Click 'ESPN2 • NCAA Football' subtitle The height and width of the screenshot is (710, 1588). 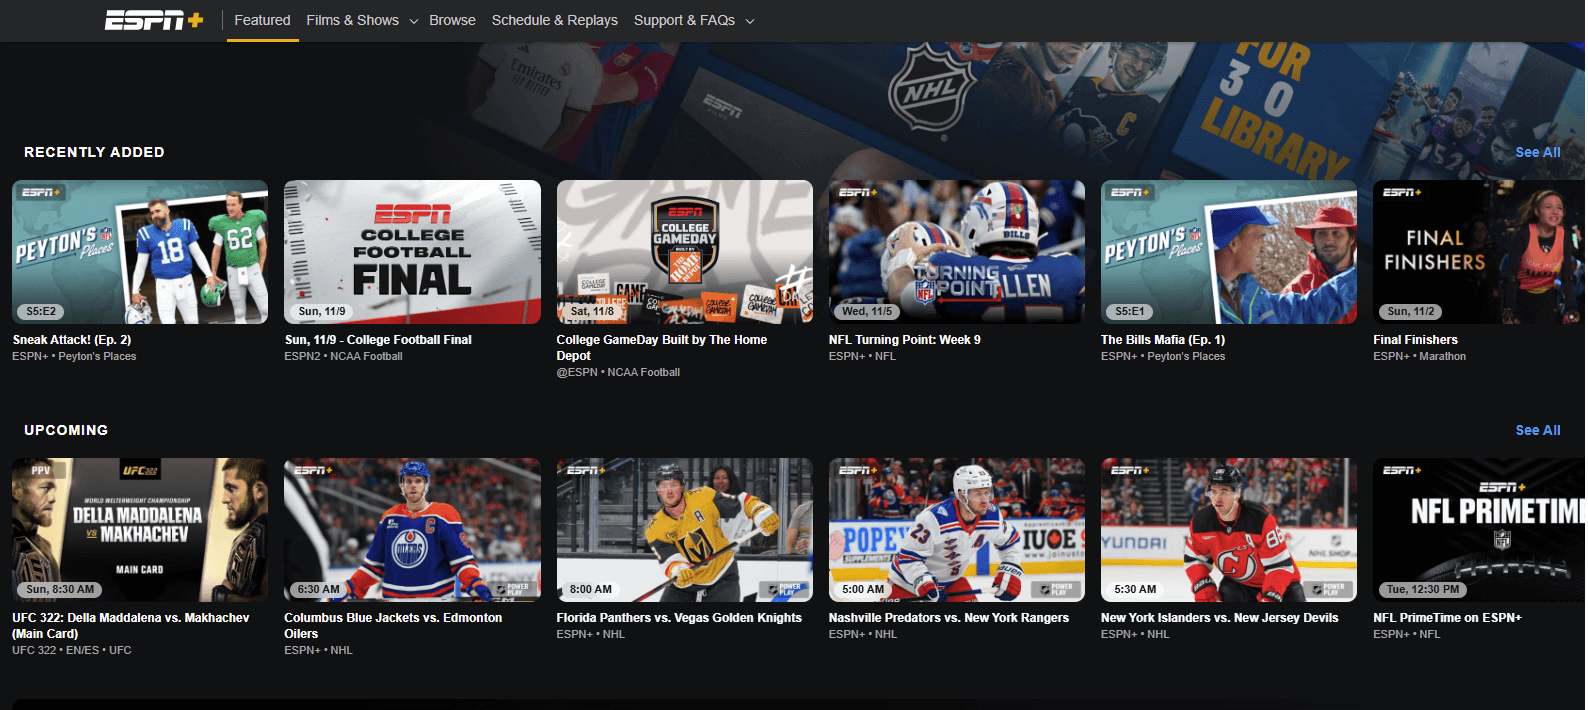343,356
